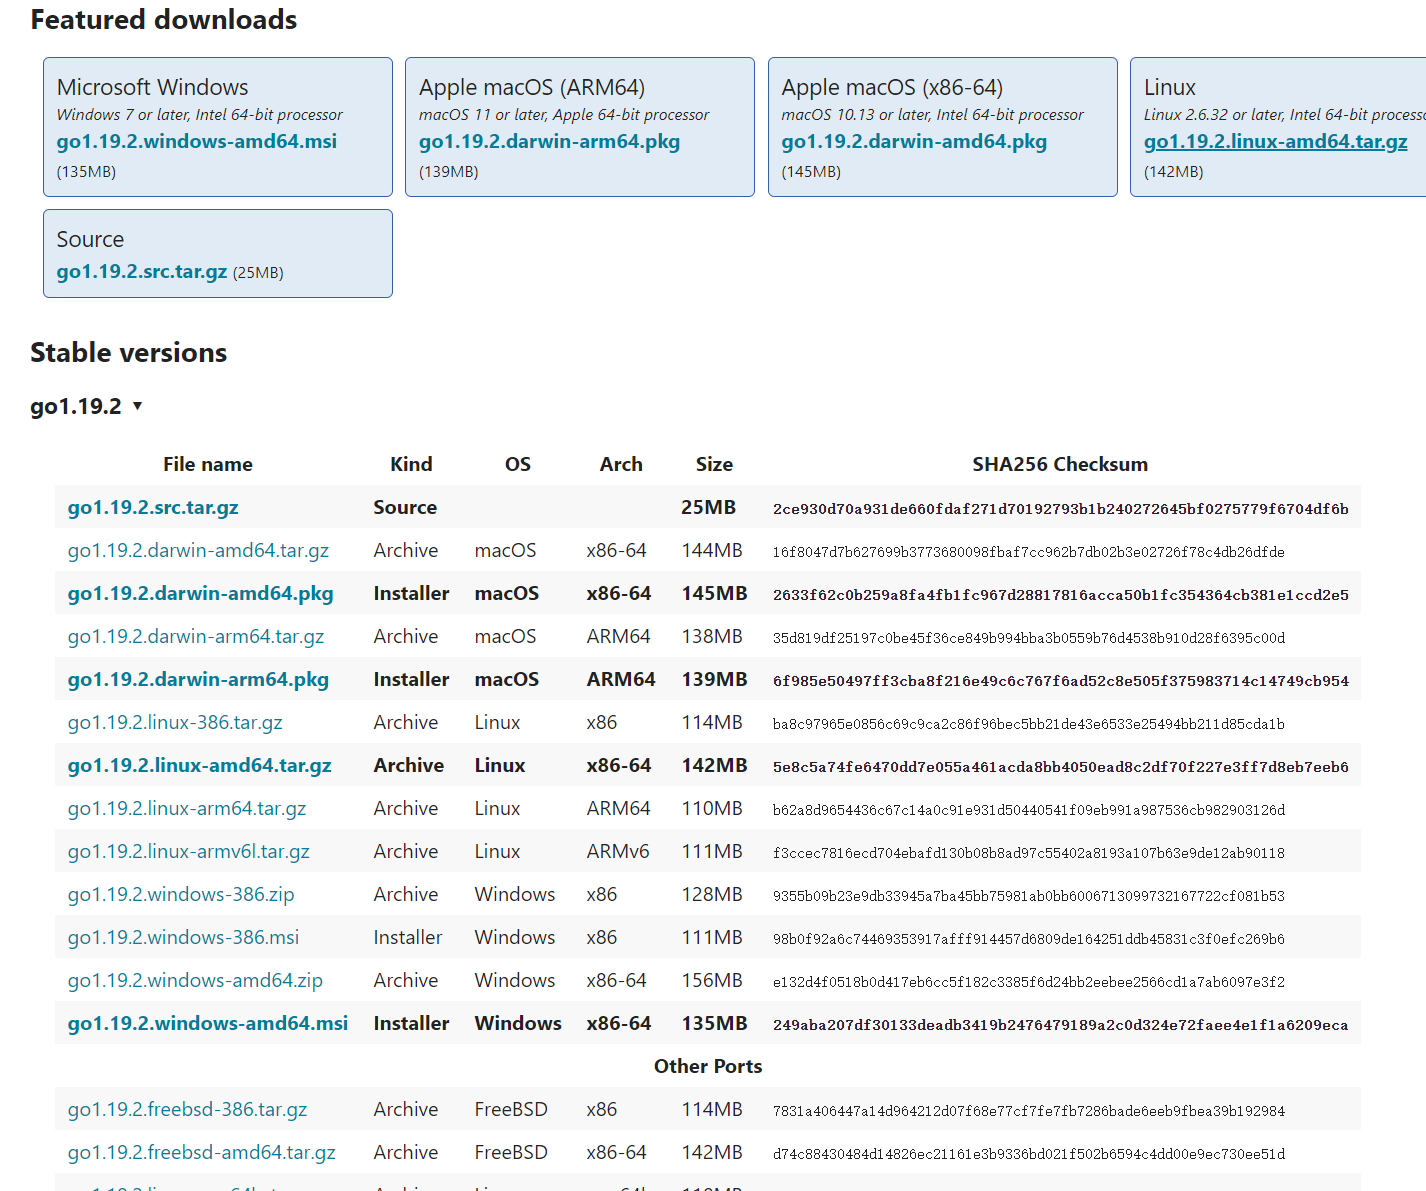
Task: Click the Linux featured card title
Action: (1170, 87)
